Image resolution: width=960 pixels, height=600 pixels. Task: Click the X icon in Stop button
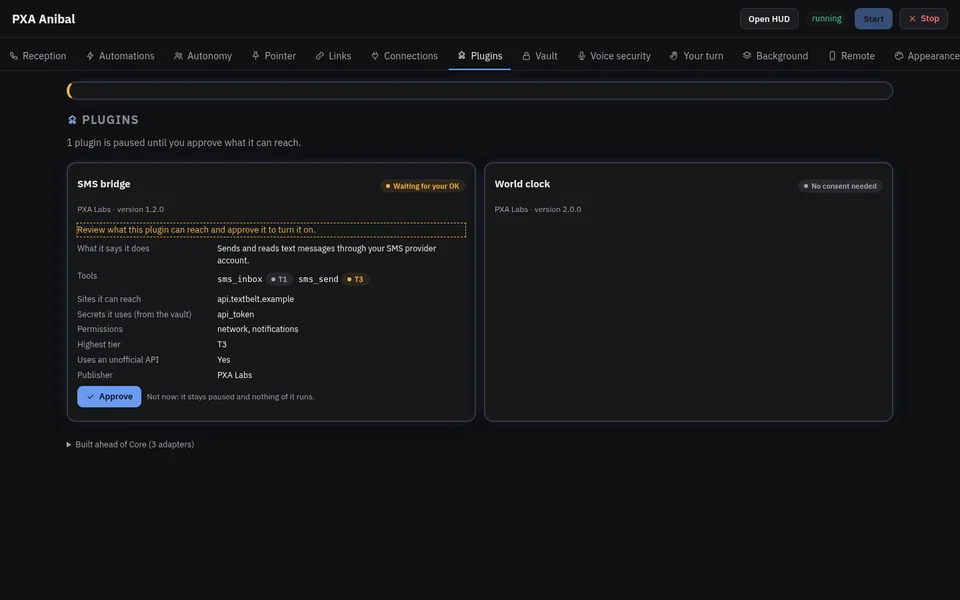(912, 19)
